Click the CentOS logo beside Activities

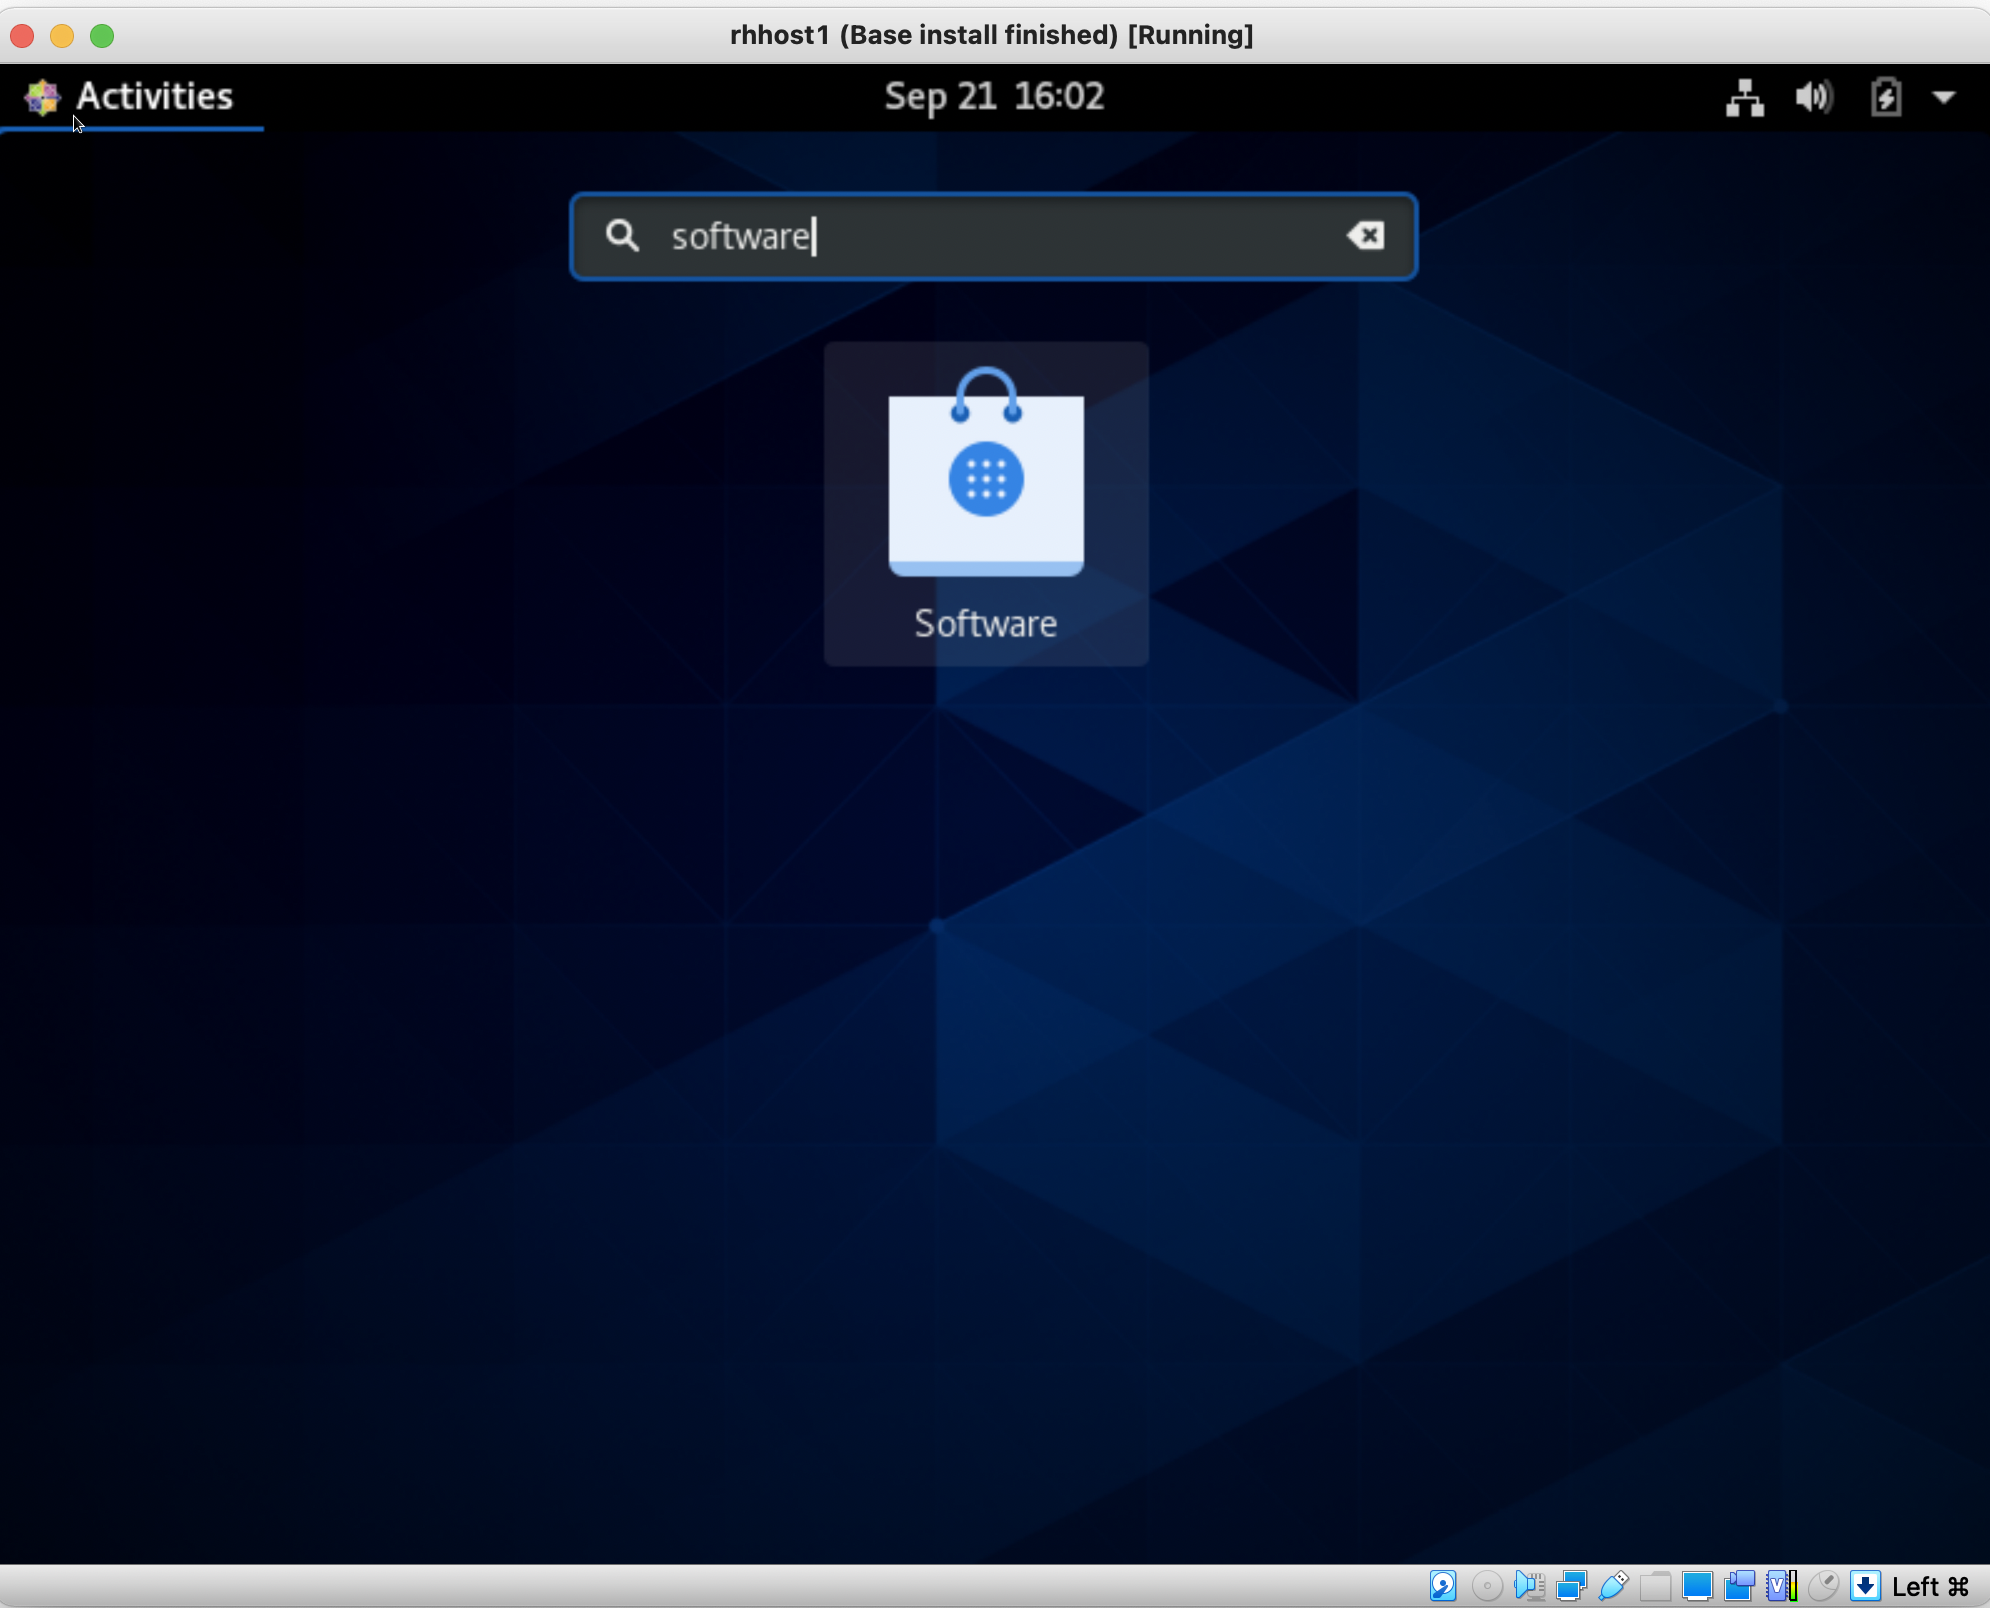point(42,97)
